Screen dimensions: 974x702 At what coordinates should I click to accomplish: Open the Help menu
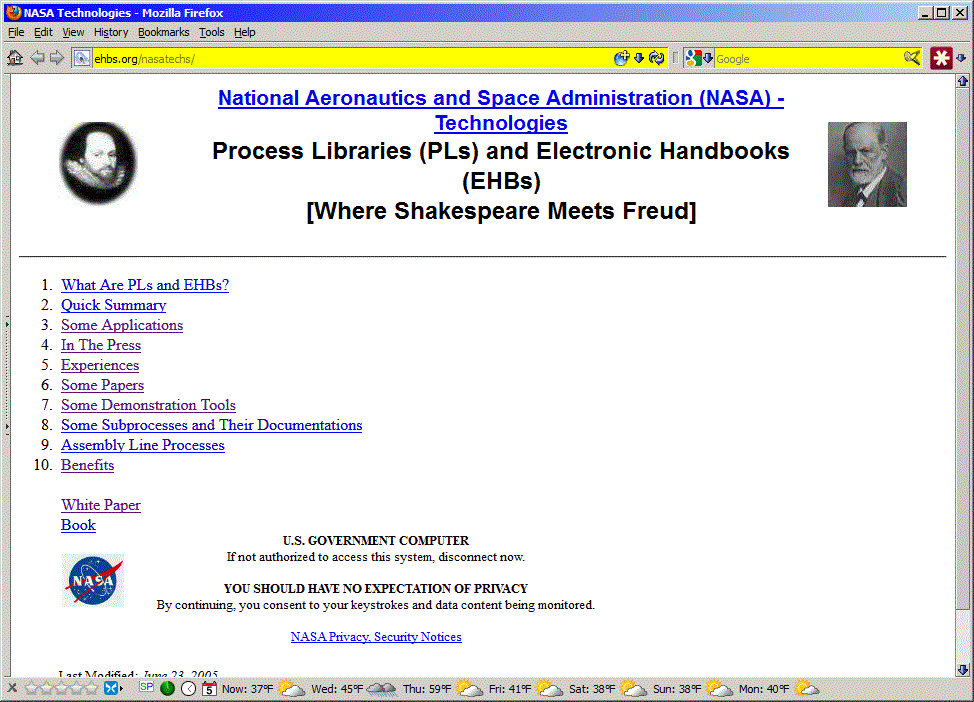245,32
